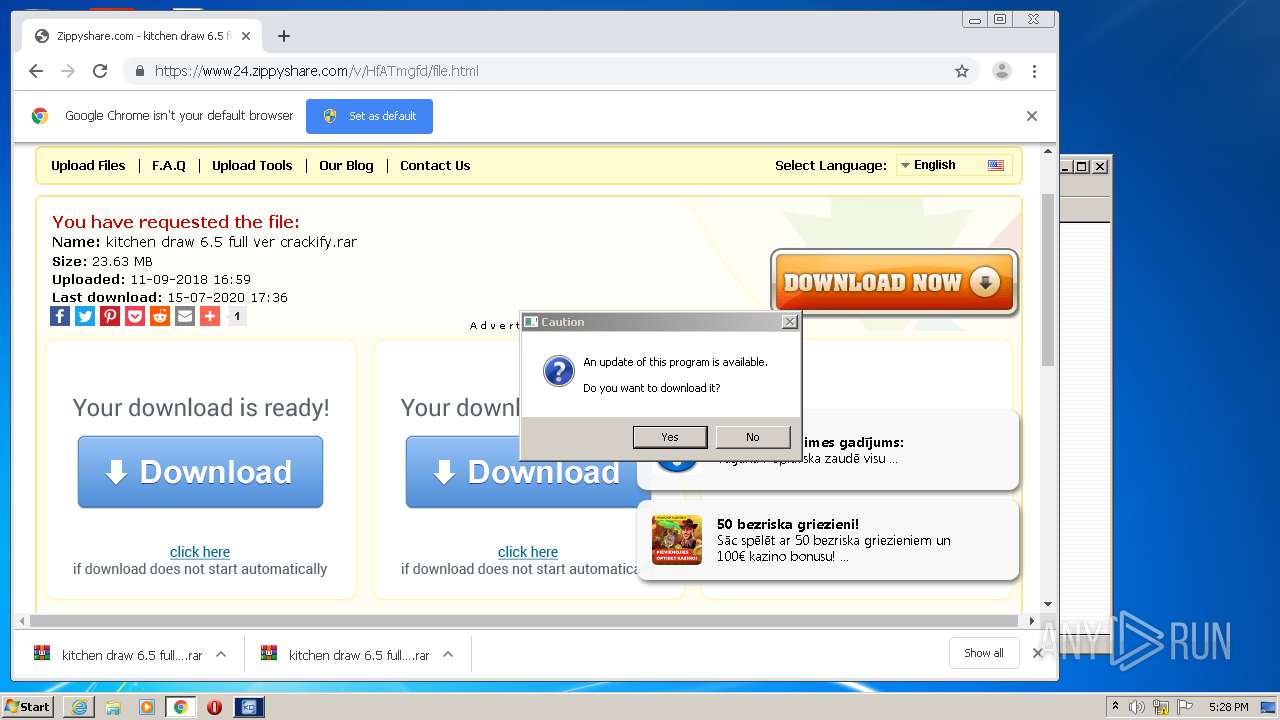This screenshot has height=720, width=1280.
Task: Share file link via email icon
Action: coord(185,316)
